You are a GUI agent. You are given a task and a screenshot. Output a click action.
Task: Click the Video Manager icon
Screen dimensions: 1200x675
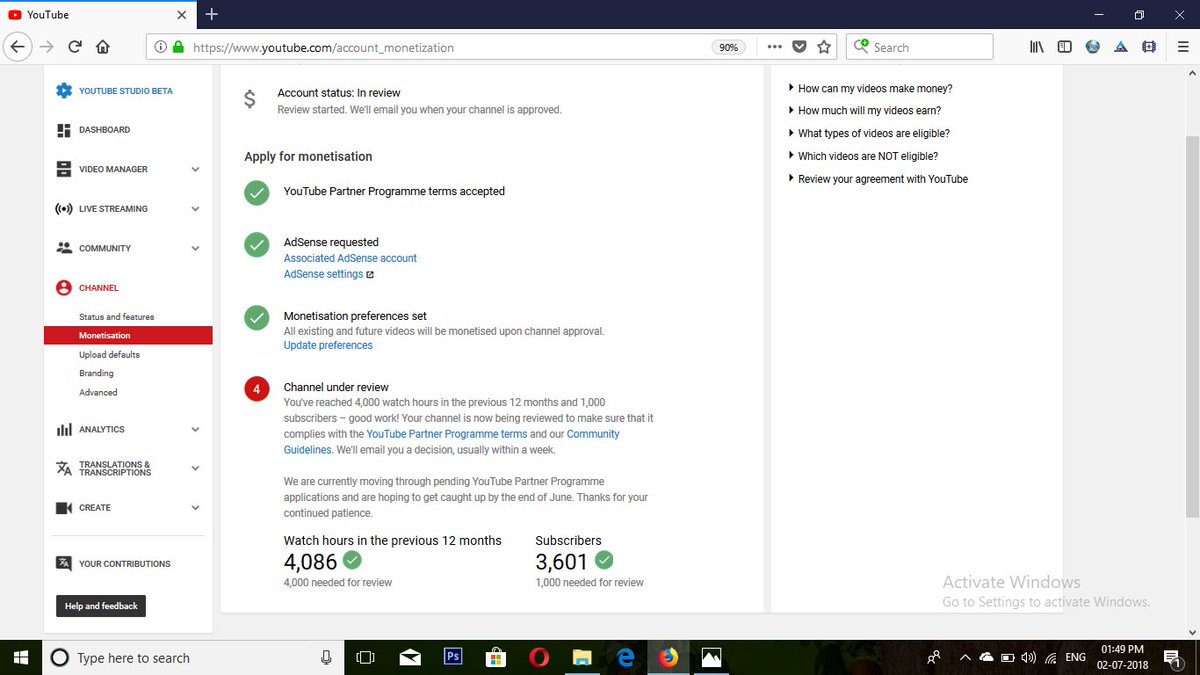(x=64, y=169)
